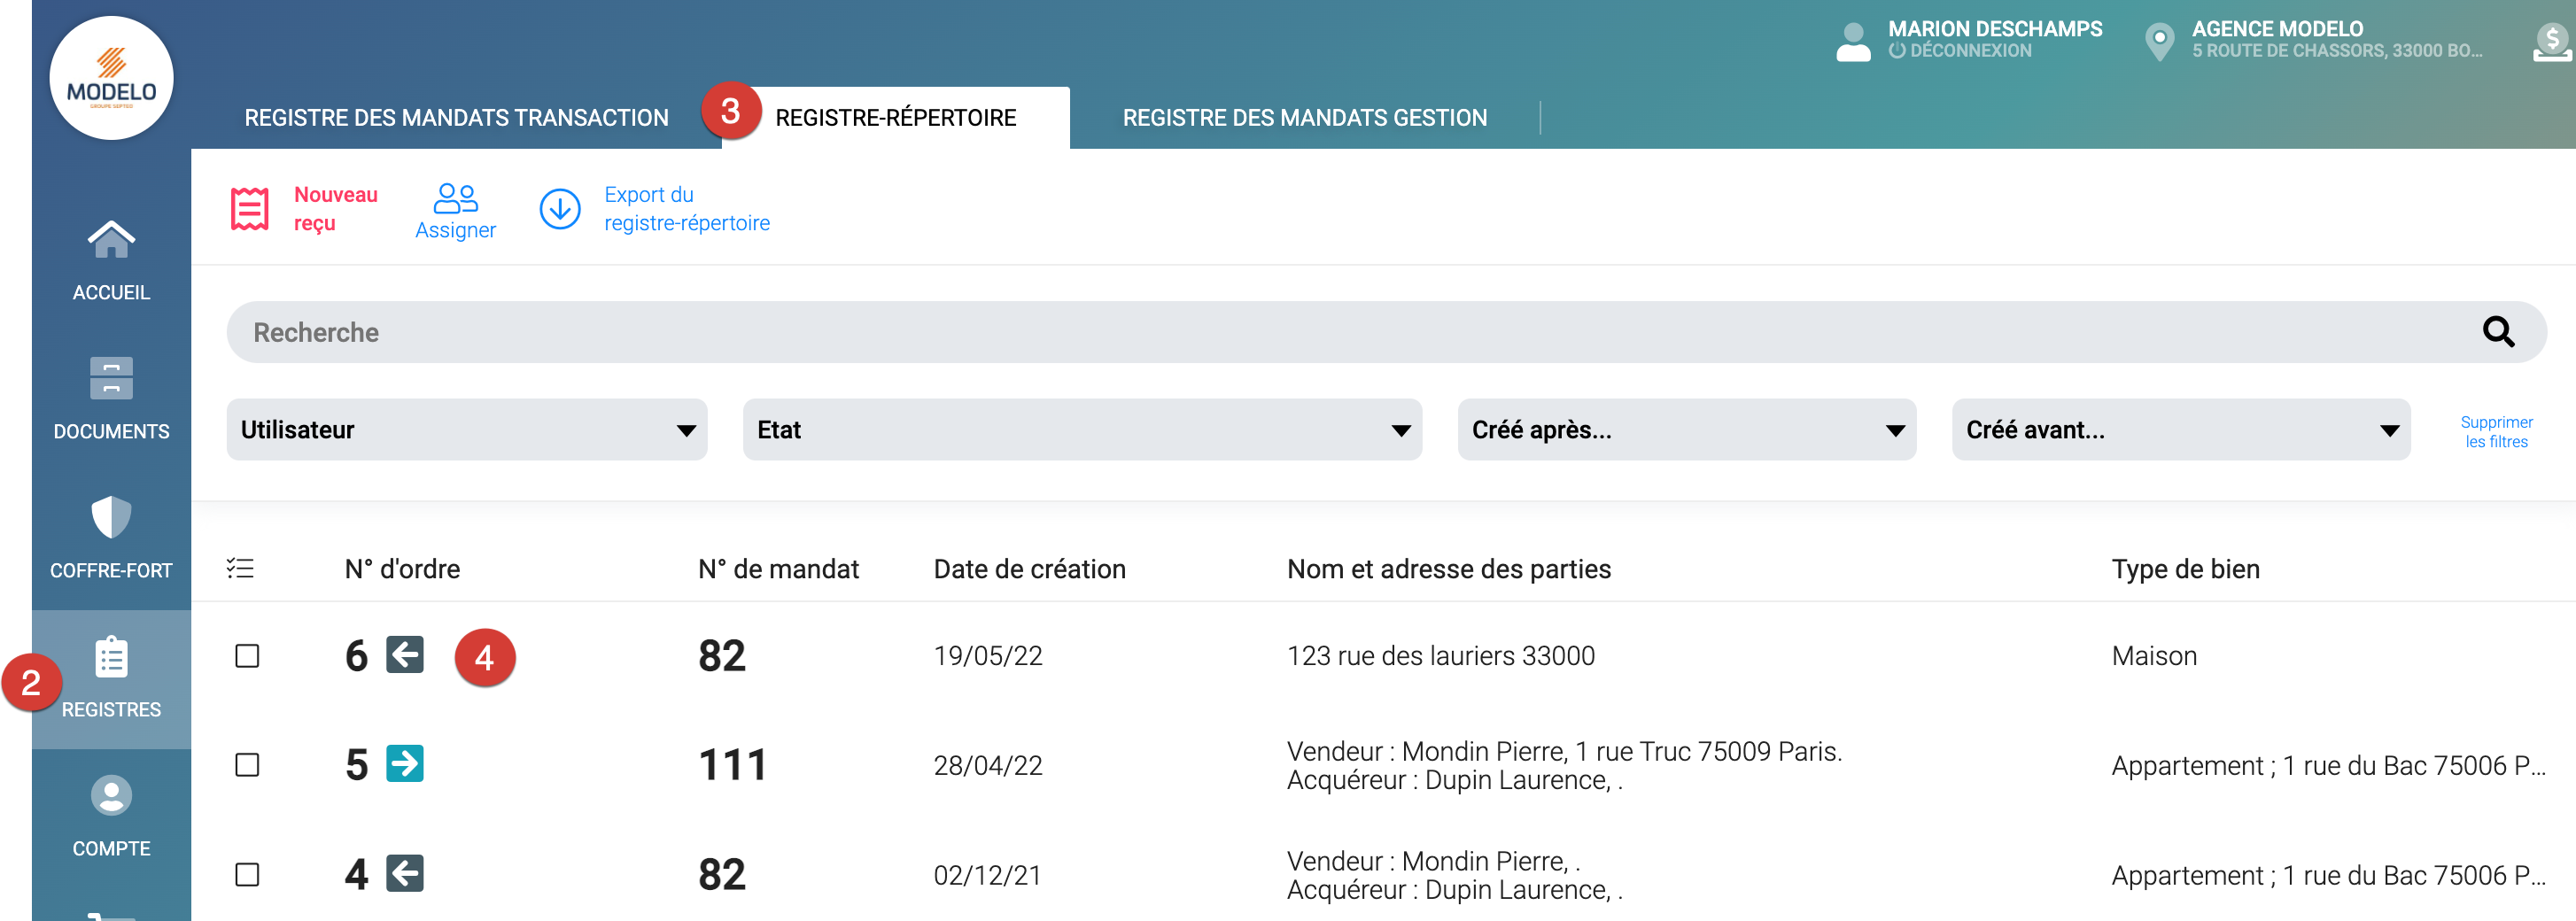
Task: Click Supprimer les filtres link
Action: click(x=2496, y=432)
